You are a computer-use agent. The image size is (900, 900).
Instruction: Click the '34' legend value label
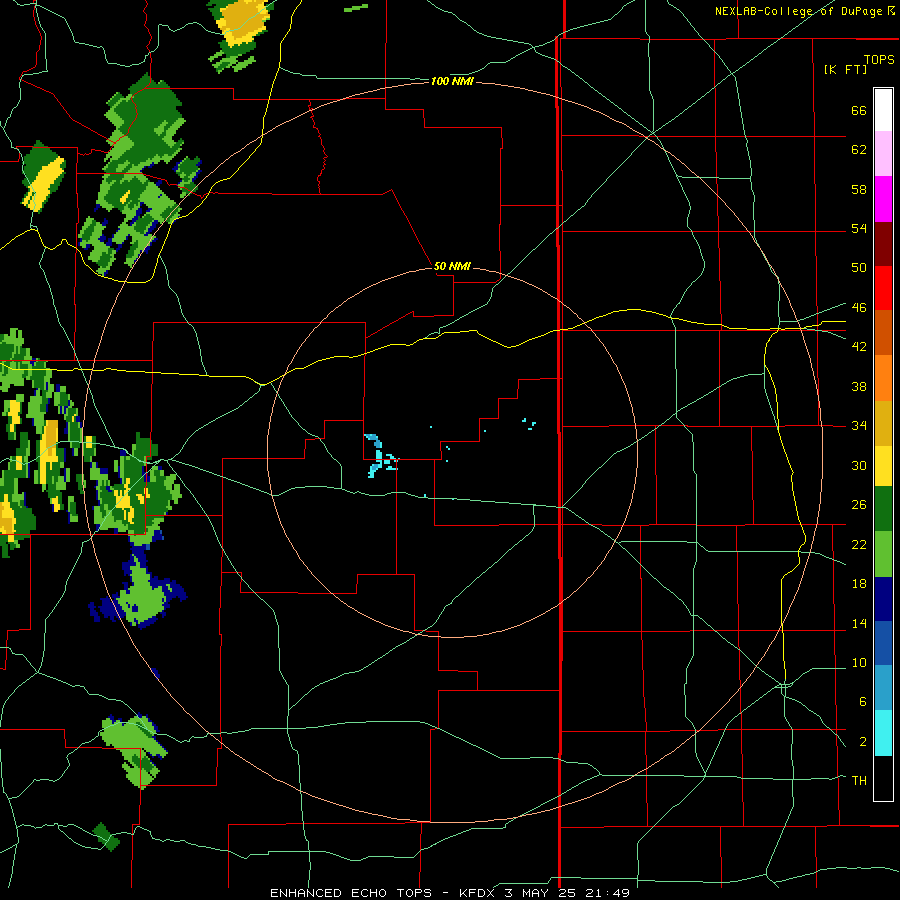[x=859, y=425]
